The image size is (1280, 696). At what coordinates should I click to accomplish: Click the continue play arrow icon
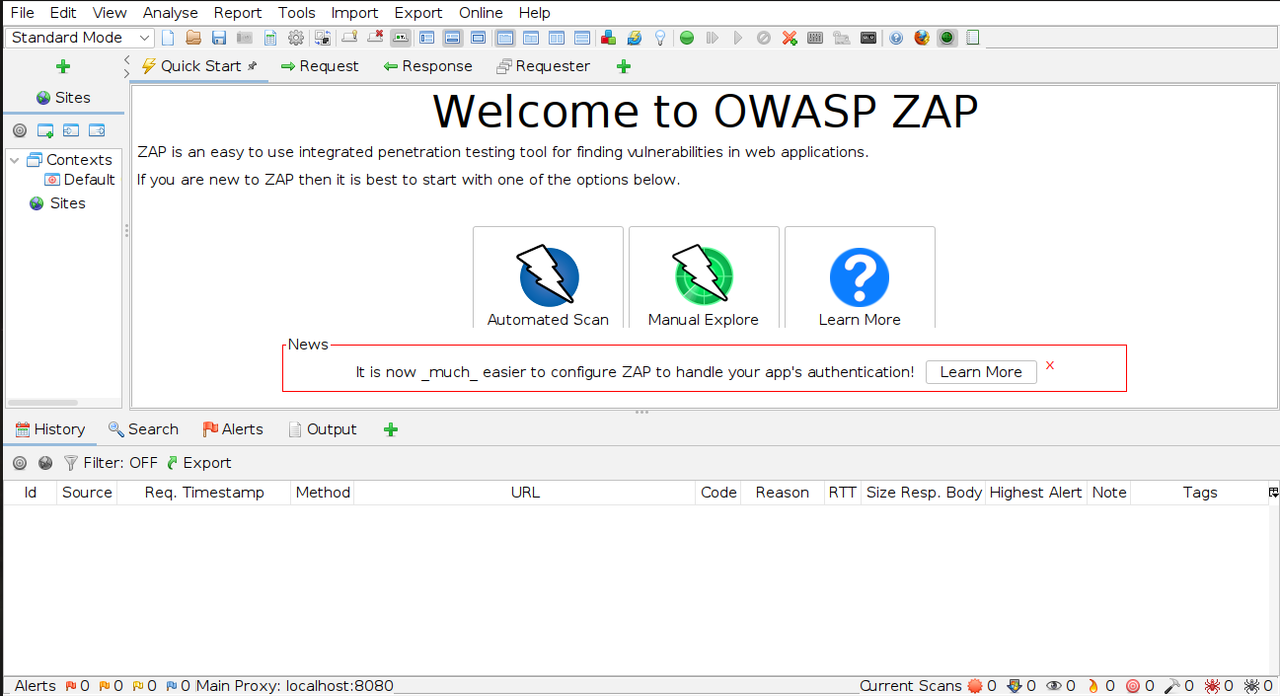[x=738, y=38]
